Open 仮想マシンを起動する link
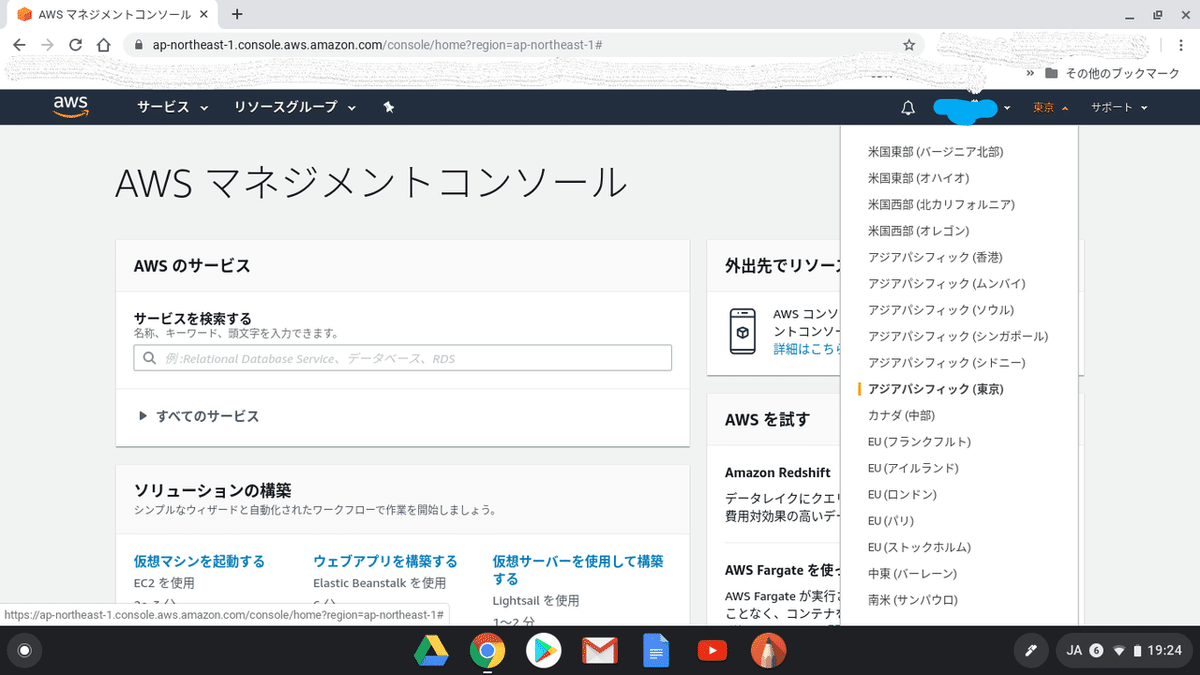Viewport: 1200px width, 675px height. pyautogui.click(x=199, y=561)
